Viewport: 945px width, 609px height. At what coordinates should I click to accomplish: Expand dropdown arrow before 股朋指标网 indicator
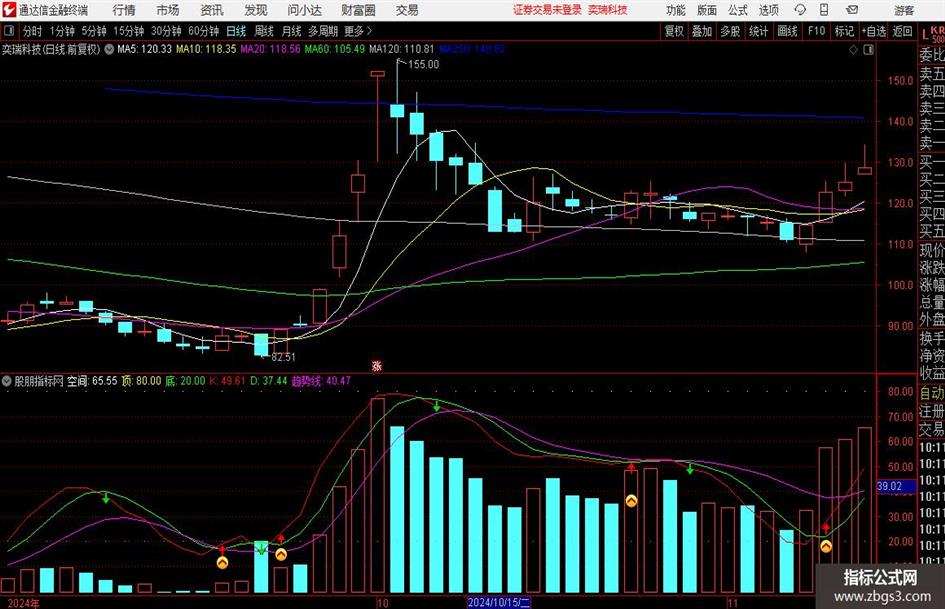click(7, 381)
